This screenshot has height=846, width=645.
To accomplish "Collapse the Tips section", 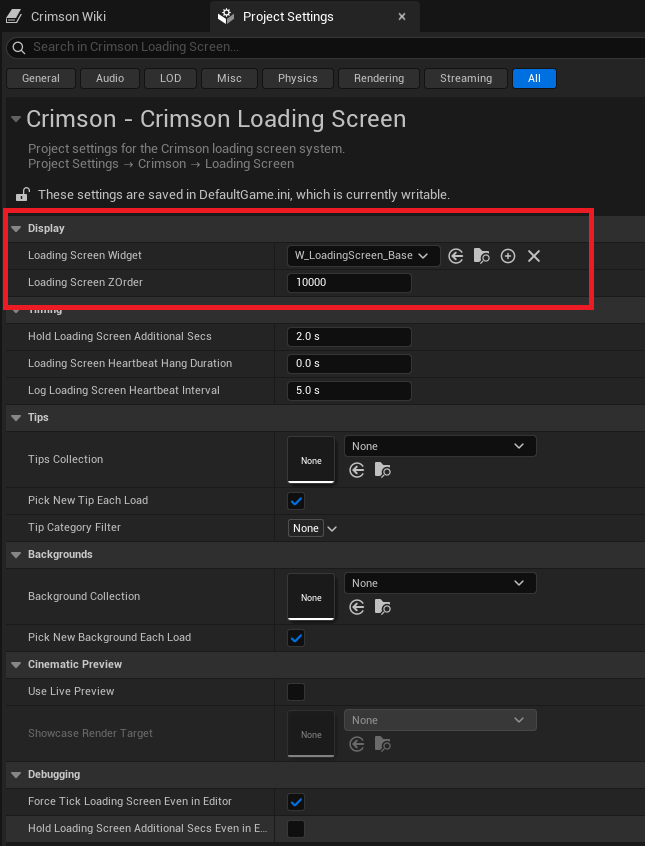I will 16,418.
